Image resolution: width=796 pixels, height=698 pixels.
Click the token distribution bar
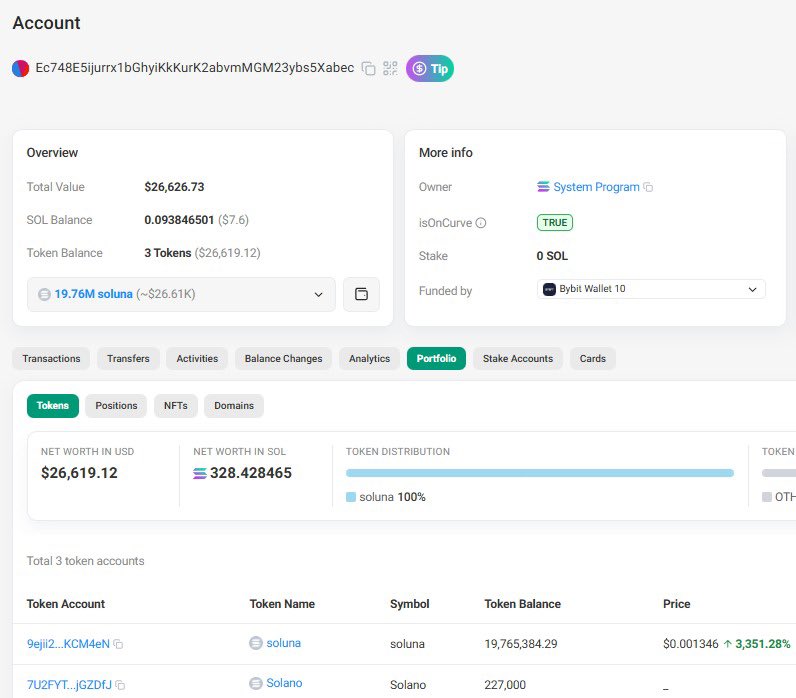[540, 473]
